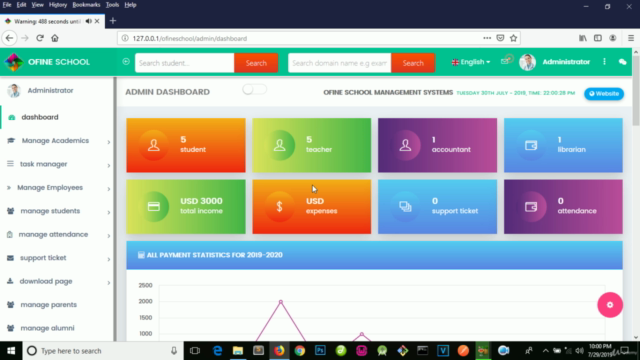Click Type here to search taskbar box
The width and height of the screenshot is (640, 360).
pyautogui.click(x=102, y=351)
